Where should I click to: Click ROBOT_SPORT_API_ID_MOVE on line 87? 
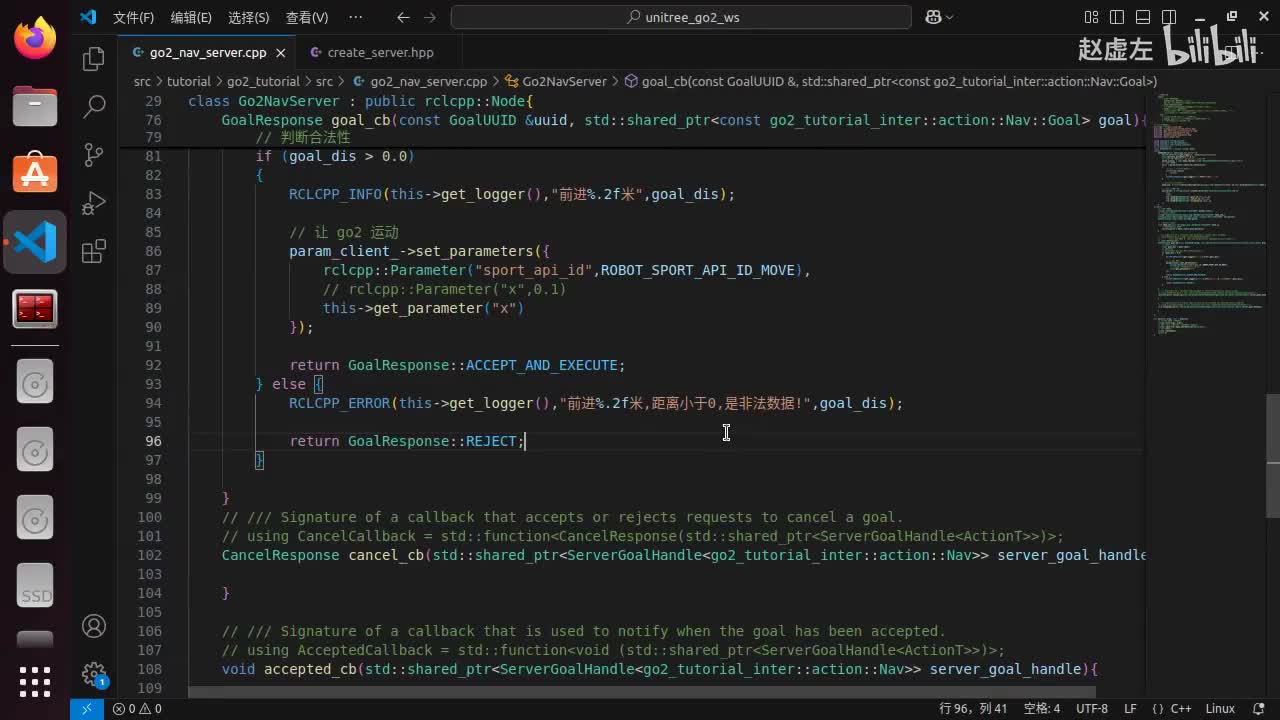698,270
